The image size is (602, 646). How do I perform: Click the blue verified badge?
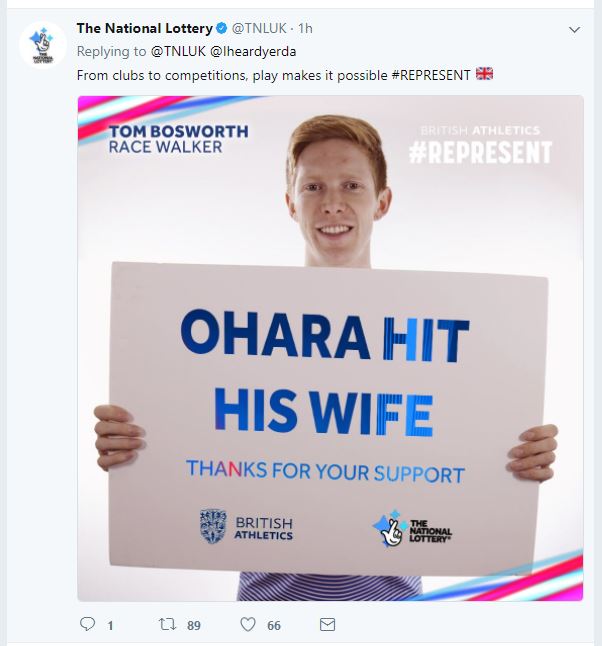pyautogui.click(x=222, y=28)
